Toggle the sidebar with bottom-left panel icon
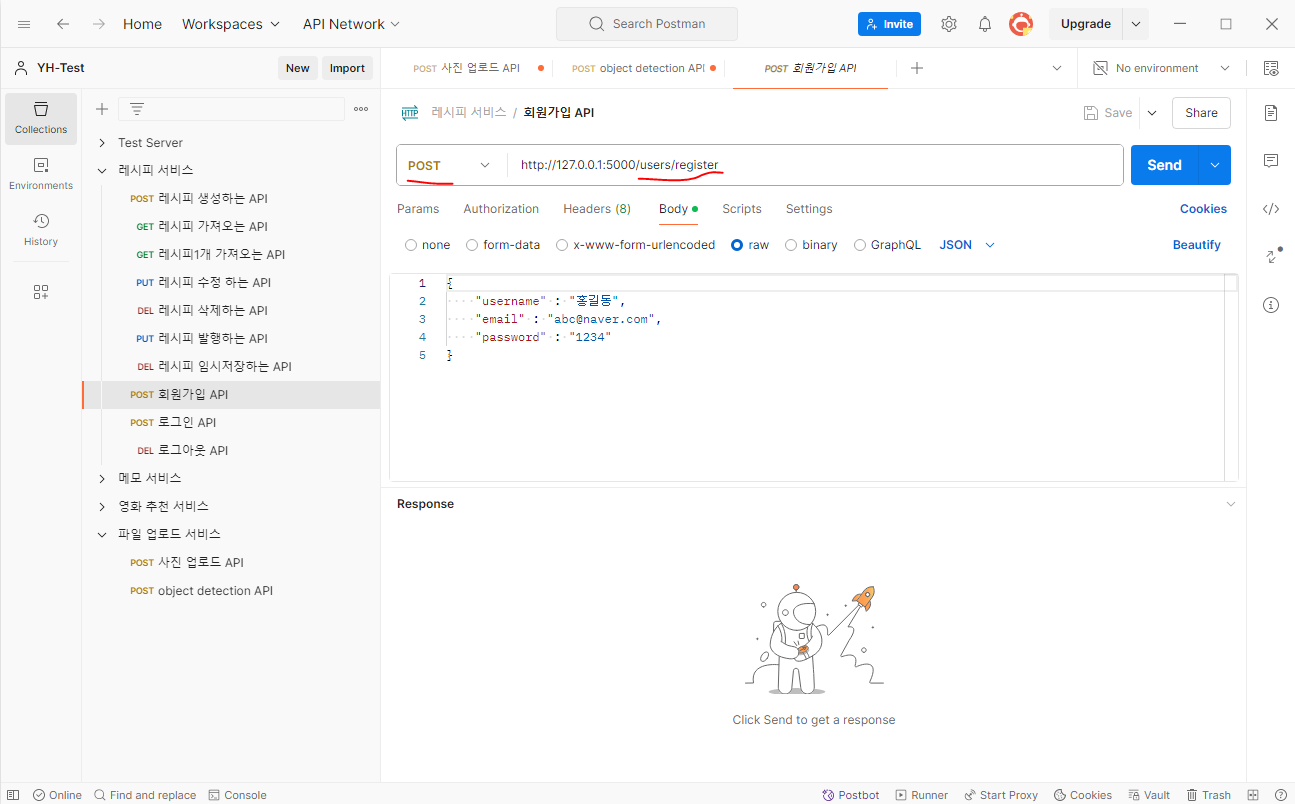The image size is (1295, 804). pos(13,795)
